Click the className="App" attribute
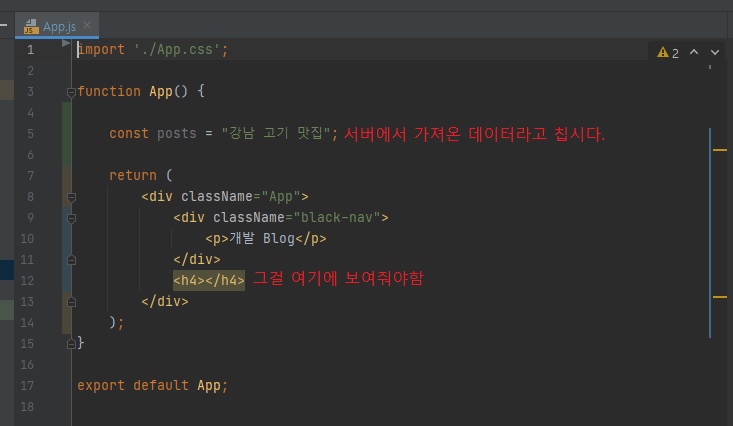Image resolution: width=733 pixels, height=426 pixels. coord(241,196)
